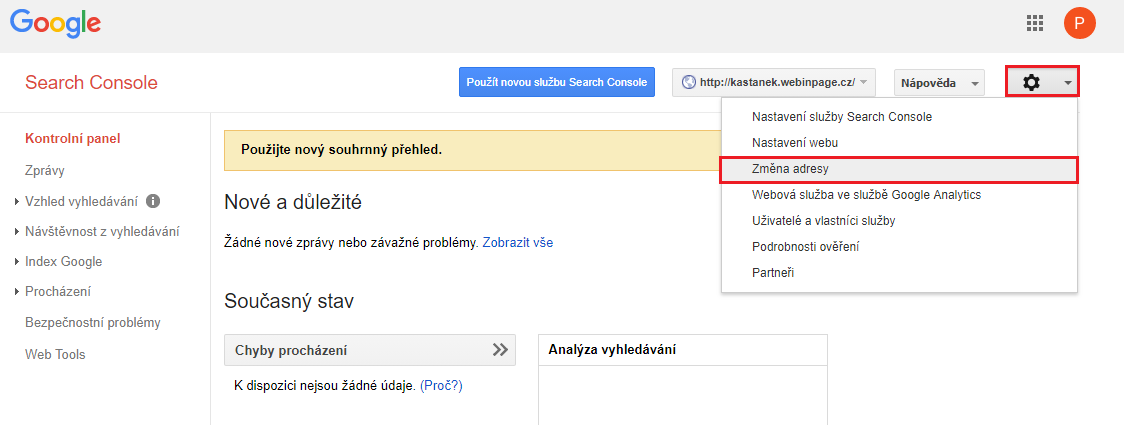Screen dimensions: 1124x433
Task: Open the Nápověda dropdown
Action: point(939,82)
